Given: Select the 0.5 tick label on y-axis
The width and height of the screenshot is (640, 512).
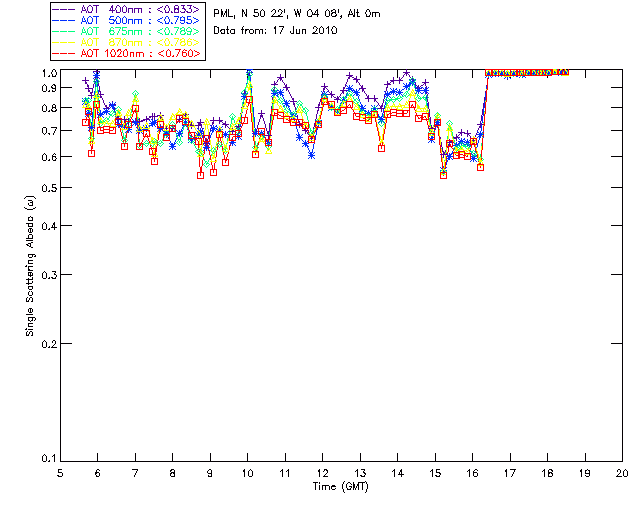Looking at the screenshot, I should [49, 188].
